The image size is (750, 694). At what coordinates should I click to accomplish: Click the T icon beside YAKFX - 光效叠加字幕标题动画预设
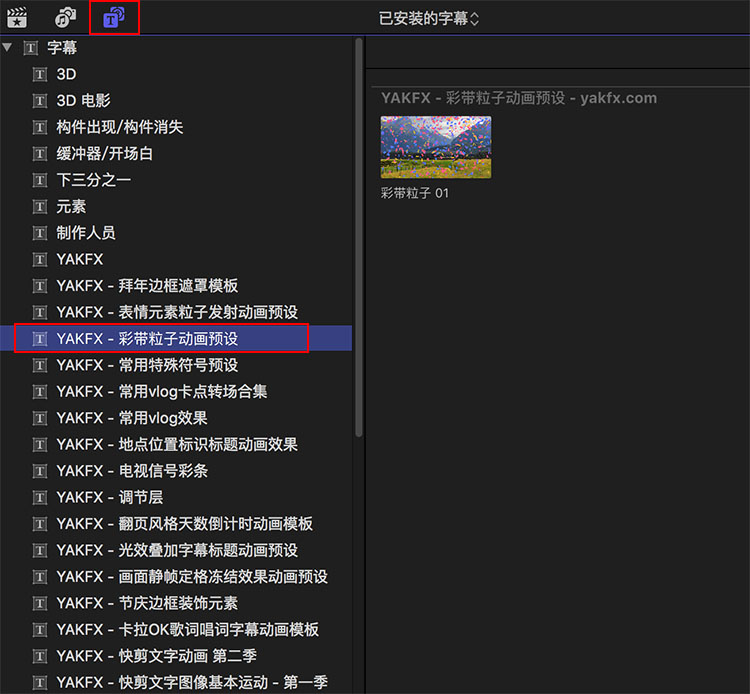40,551
